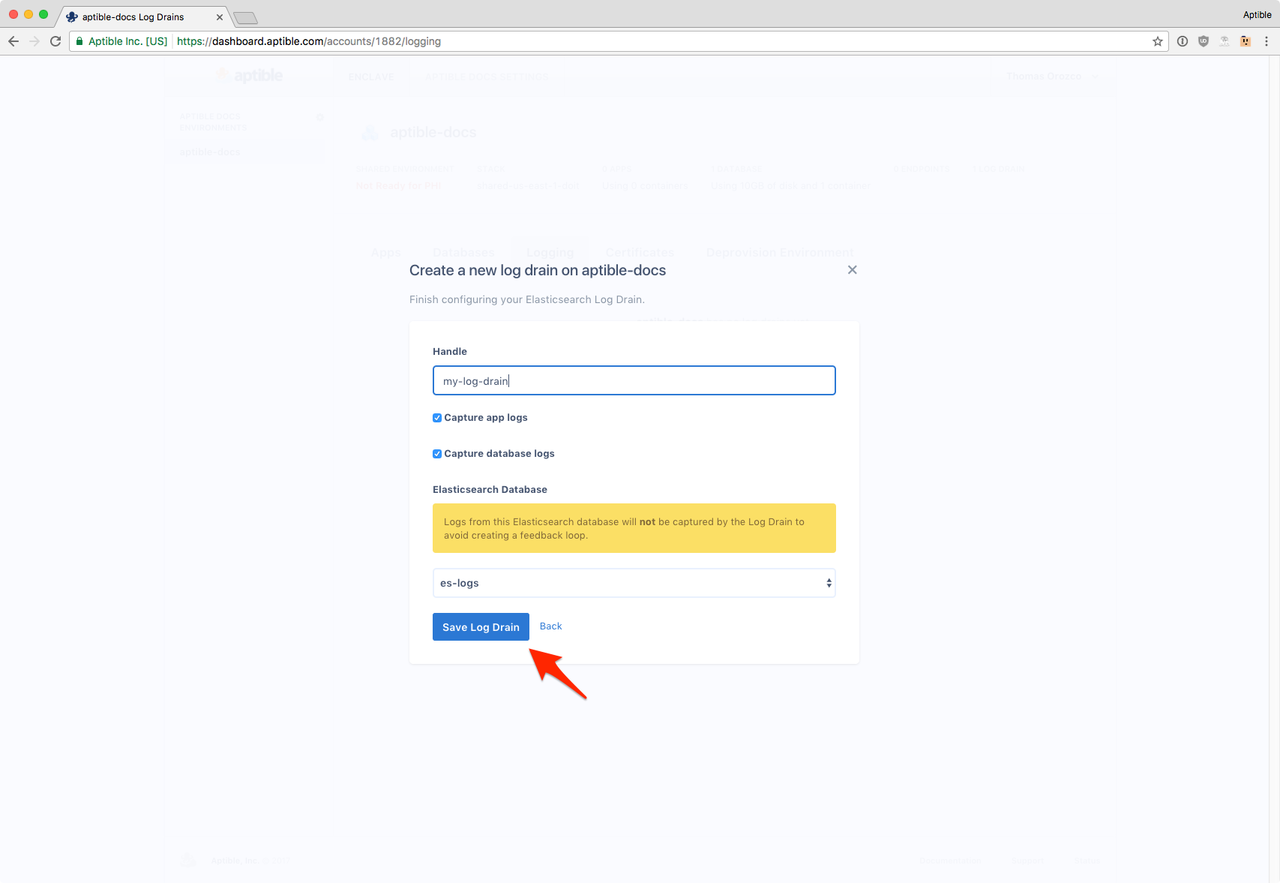Close the new log drain dialog

852,270
